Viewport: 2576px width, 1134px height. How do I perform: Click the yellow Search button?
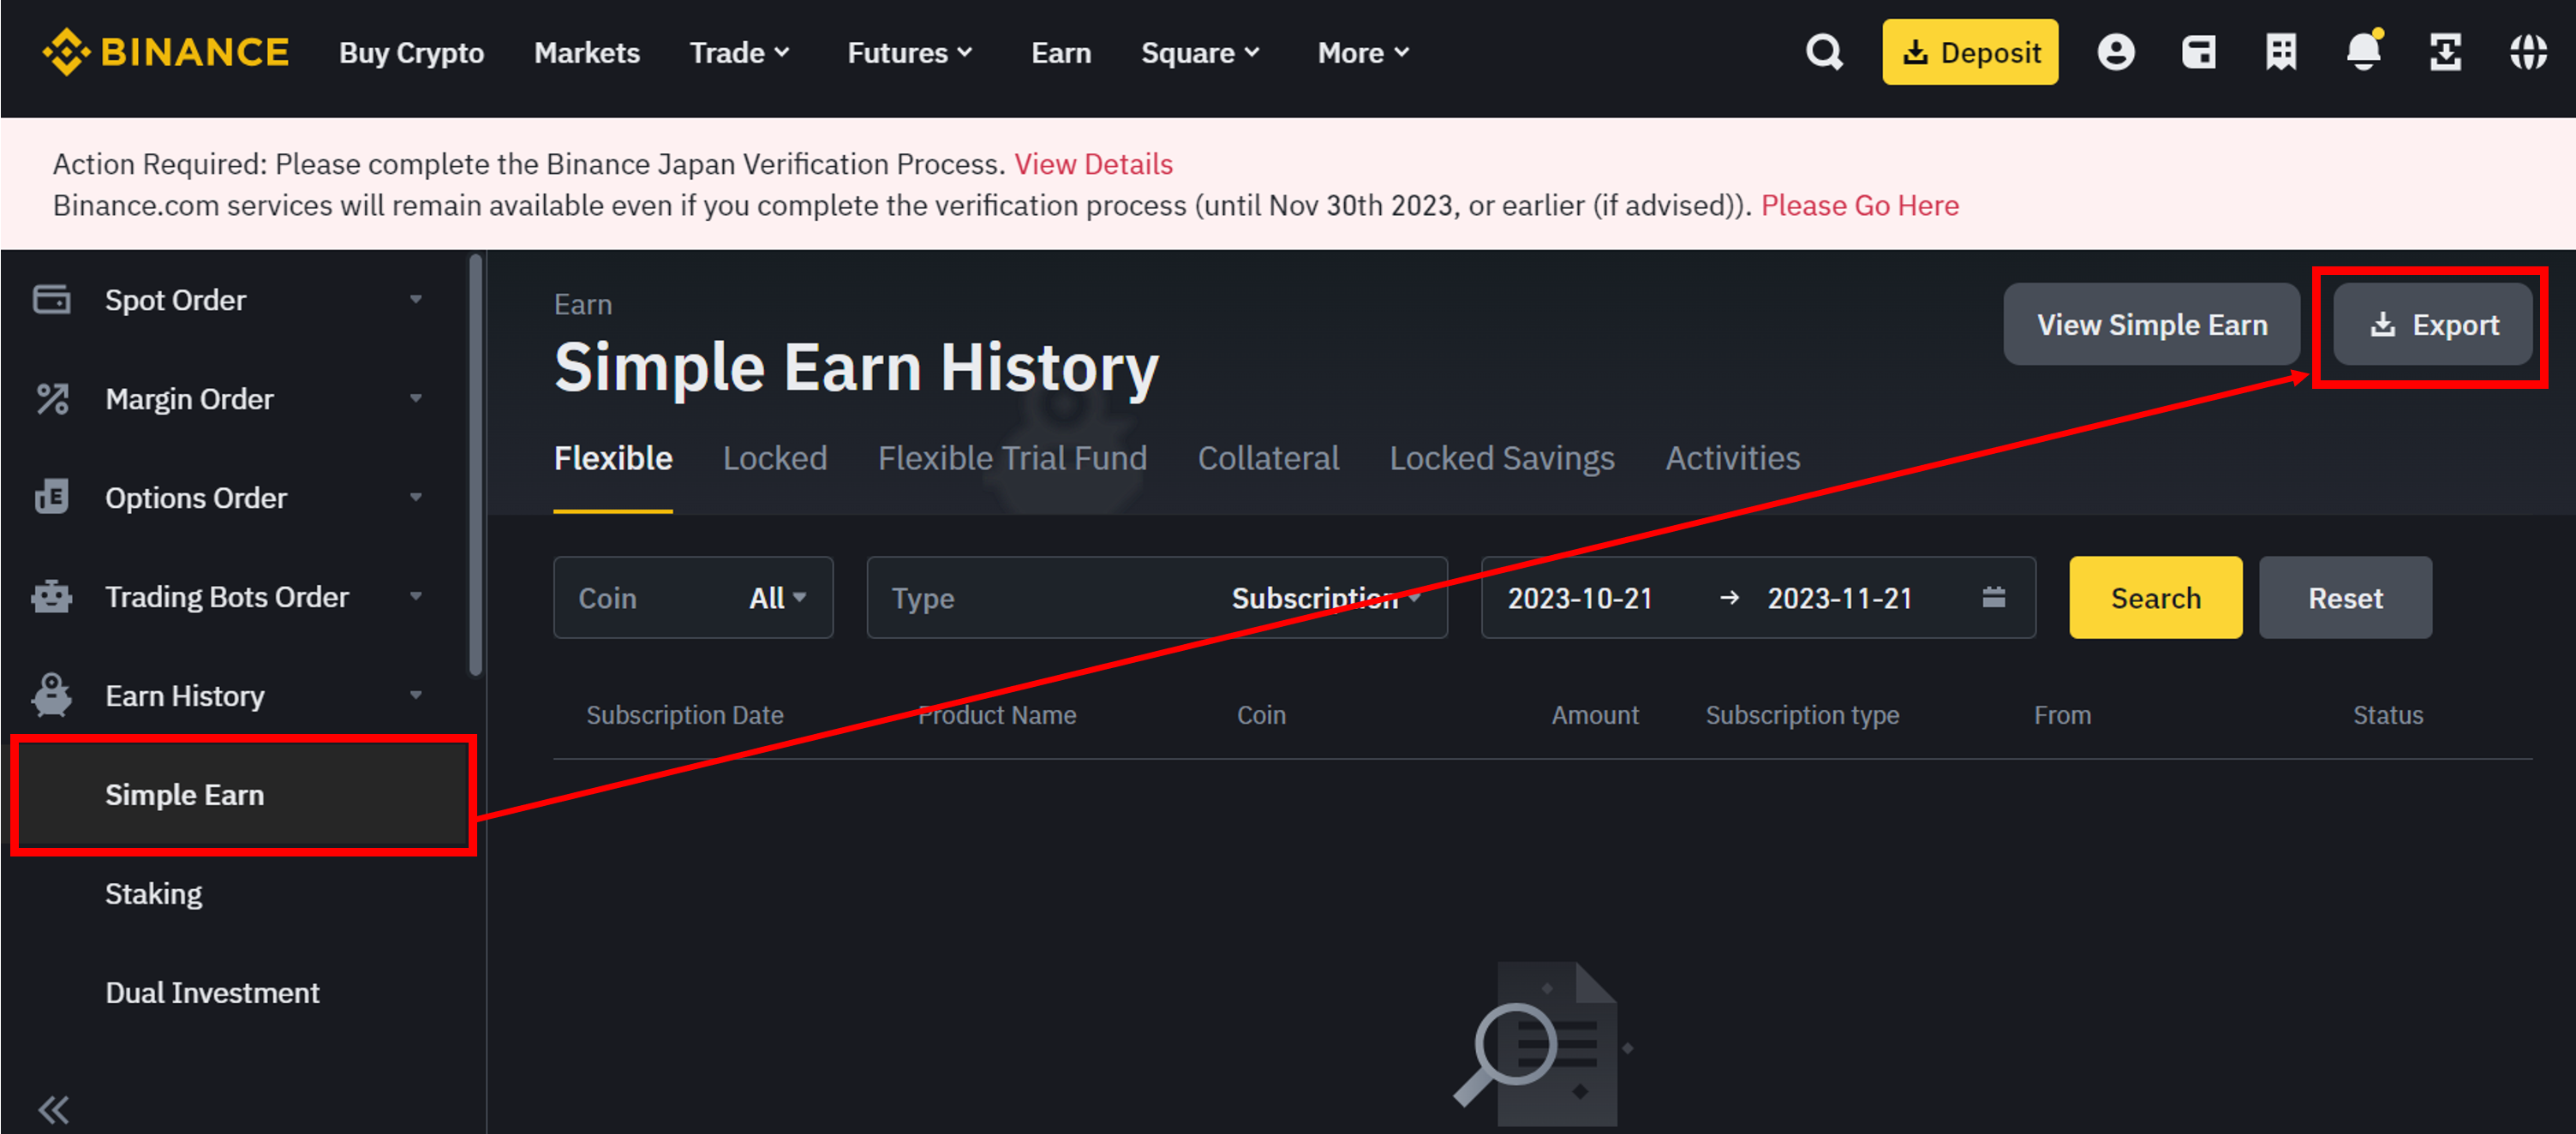[x=2155, y=597]
